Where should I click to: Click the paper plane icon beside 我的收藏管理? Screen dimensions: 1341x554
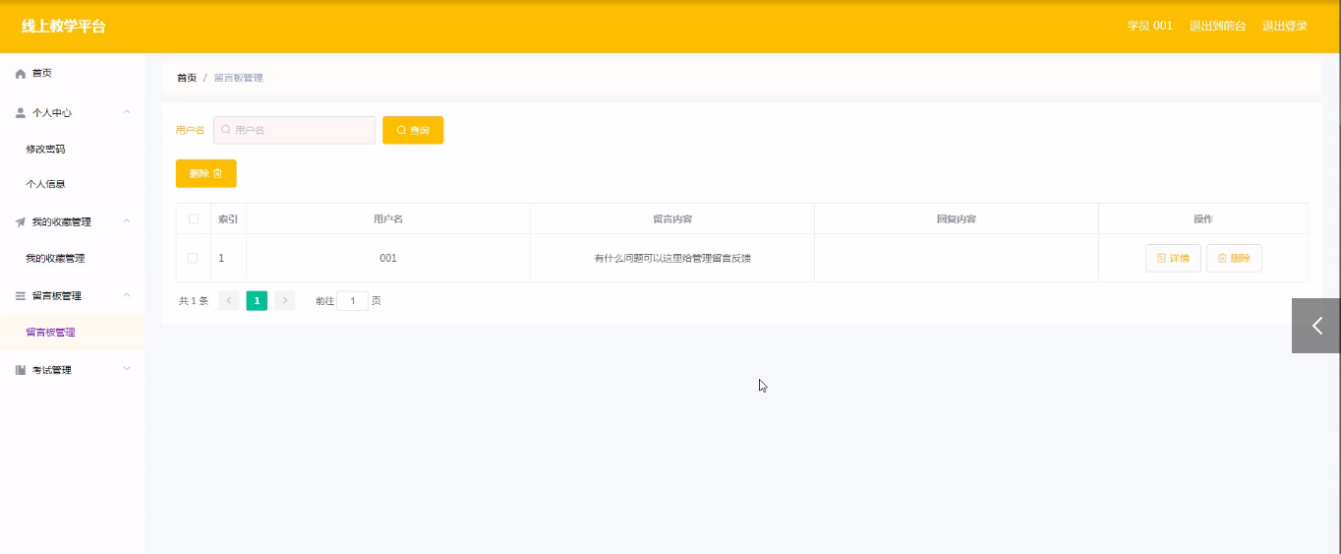point(20,222)
